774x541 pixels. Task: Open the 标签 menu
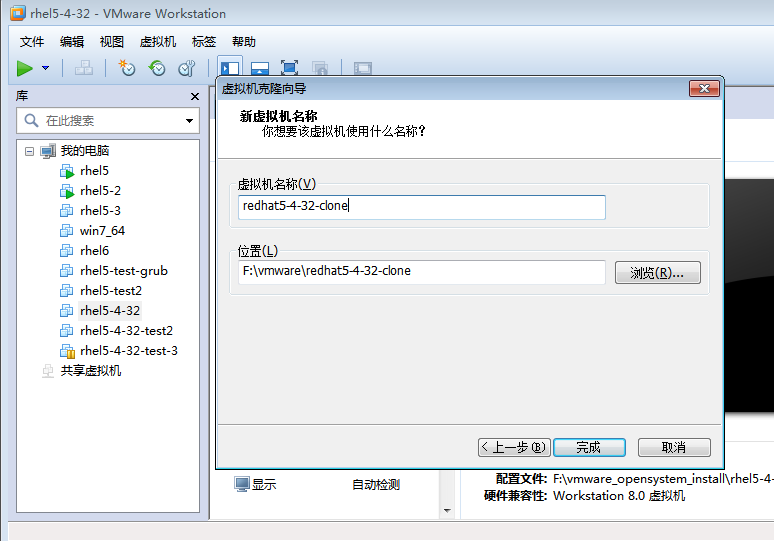(204, 42)
